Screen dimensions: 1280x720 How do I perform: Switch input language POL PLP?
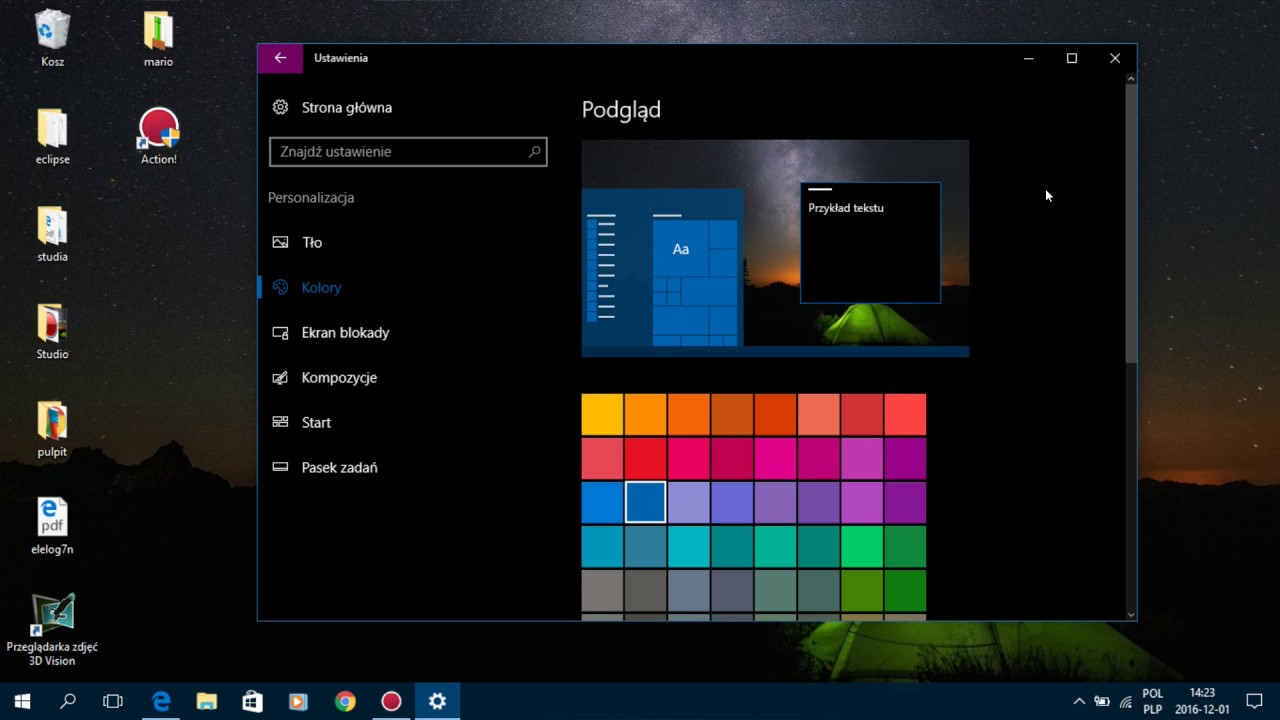click(1153, 701)
